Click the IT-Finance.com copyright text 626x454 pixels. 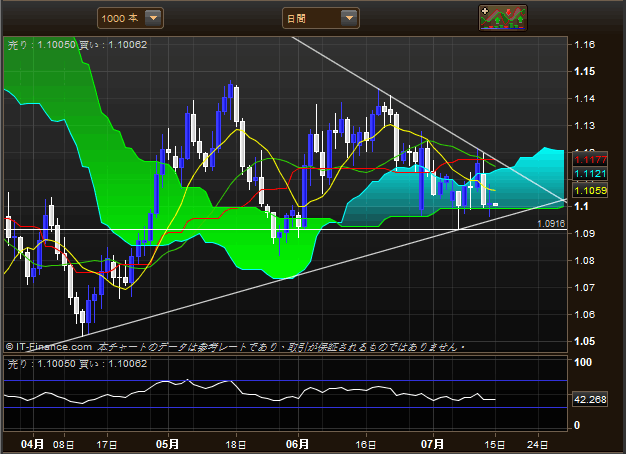49,347
